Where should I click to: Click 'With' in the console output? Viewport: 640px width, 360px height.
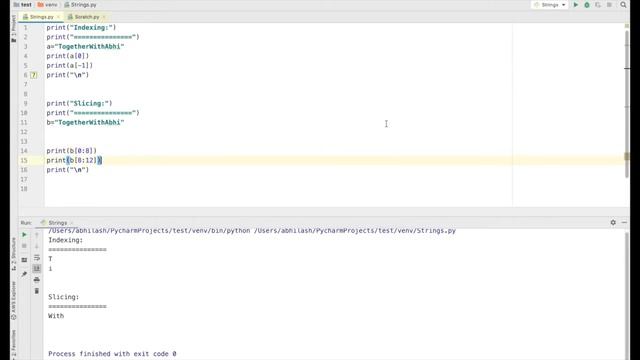pyautogui.click(x=56, y=316)
